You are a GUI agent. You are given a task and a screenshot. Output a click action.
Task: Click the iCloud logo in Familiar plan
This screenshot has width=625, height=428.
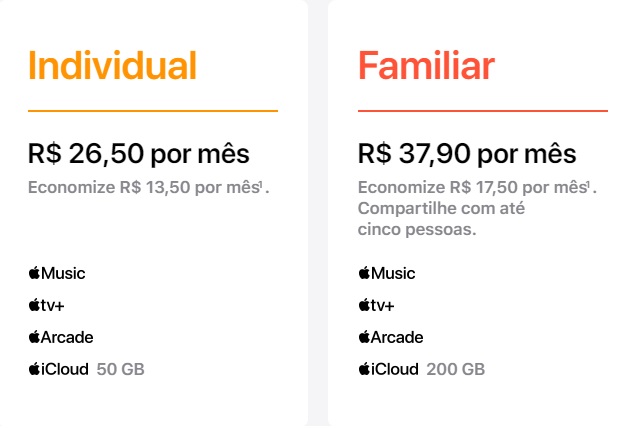click(389, 369)
